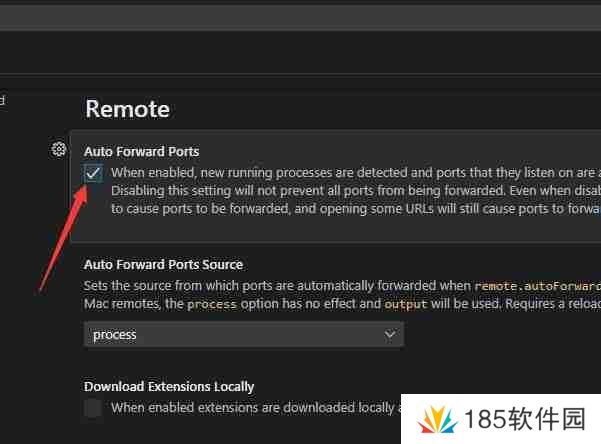Select the Auto Forward Ports setting title
Screen dimensions: 601x444
pyautogui.click(x=141, y=151)
